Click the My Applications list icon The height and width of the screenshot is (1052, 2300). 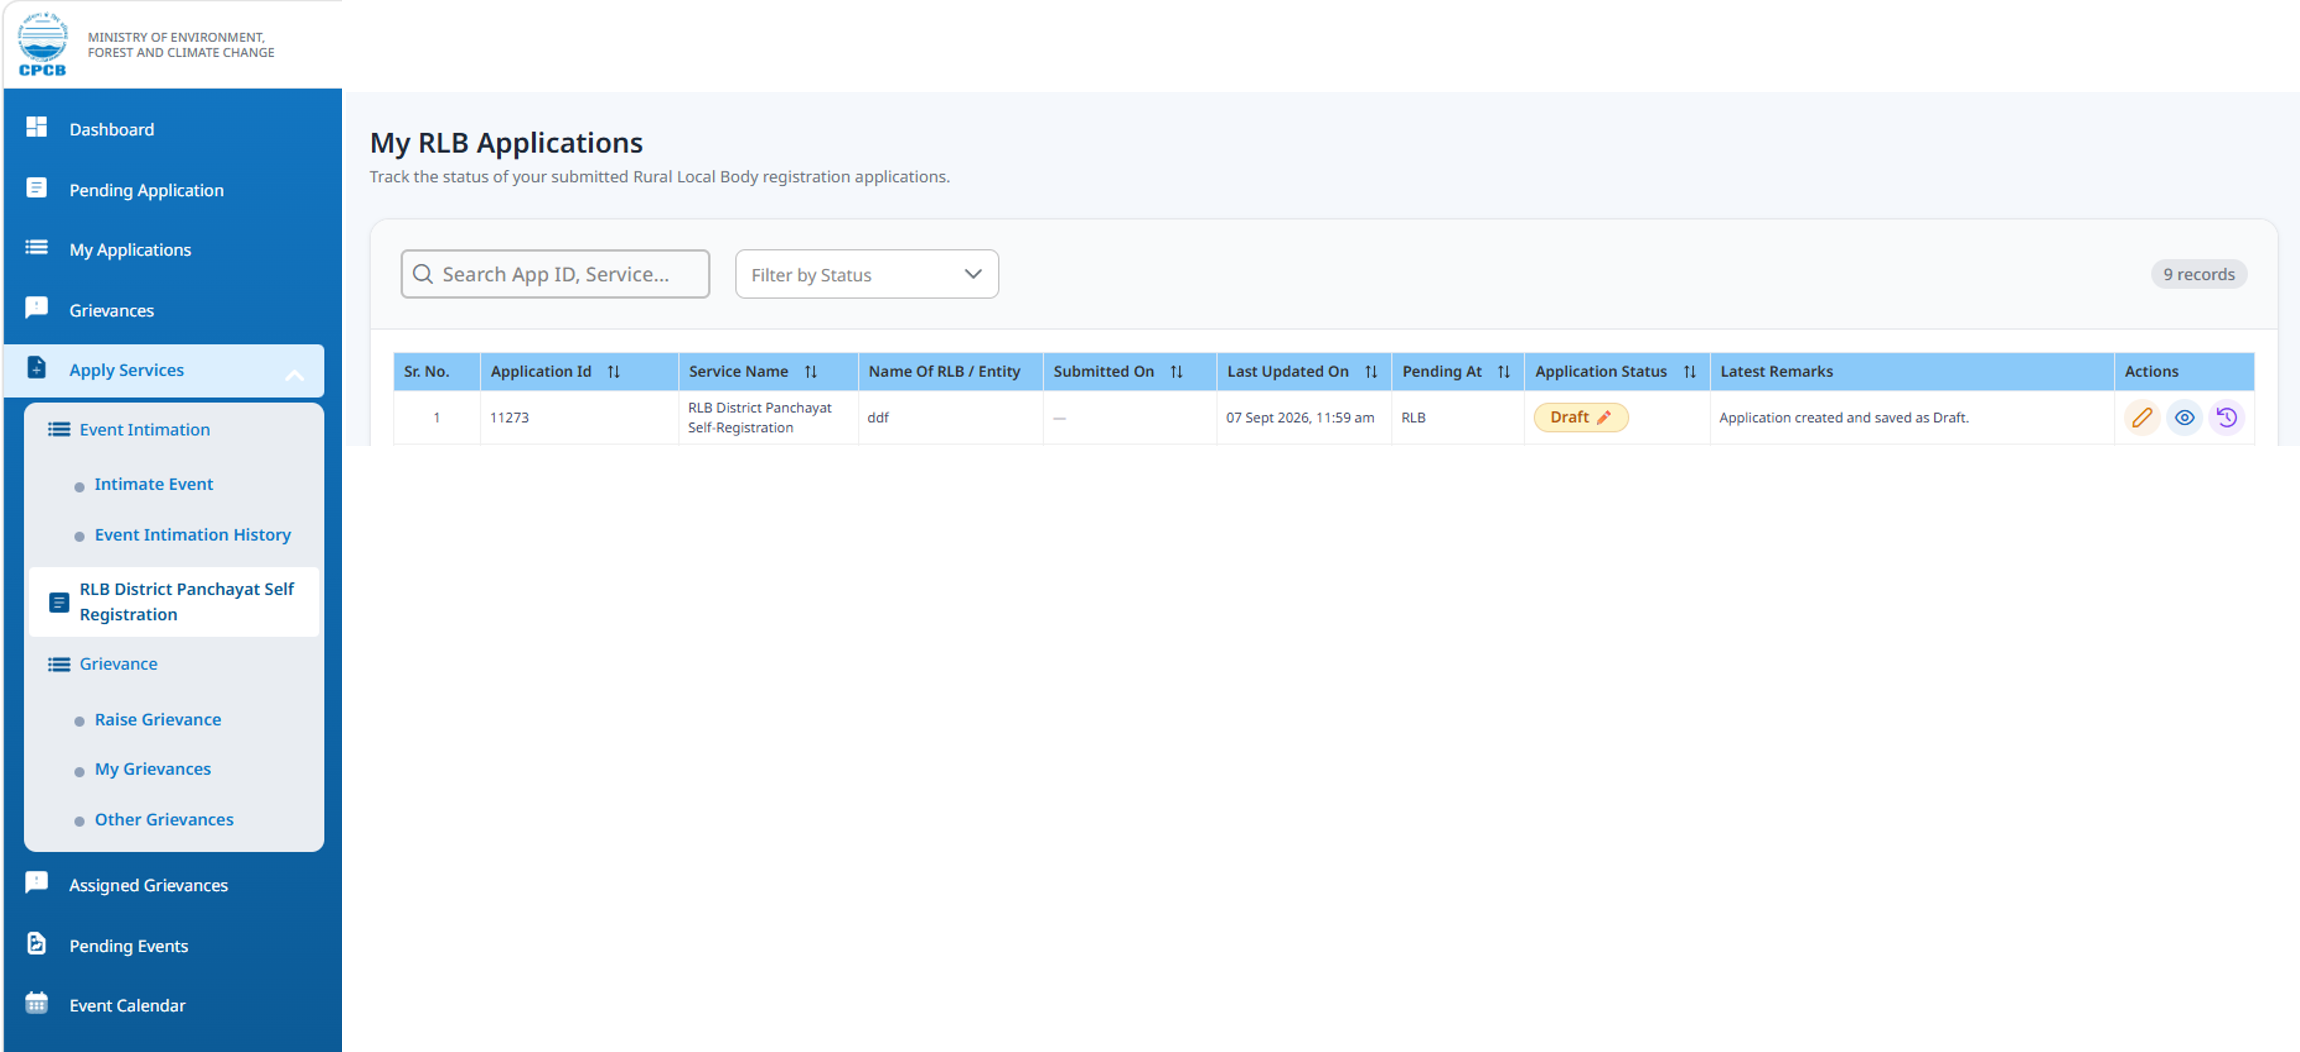pos(36,247)
